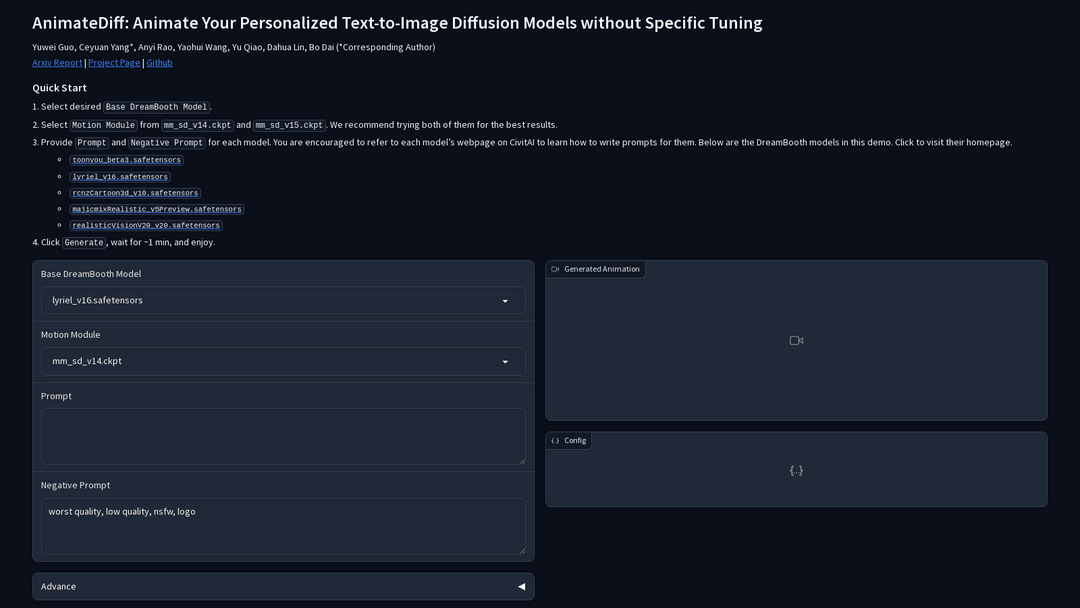
Task: Click the Generated Animation label
Action: click(x=596, y=269)
